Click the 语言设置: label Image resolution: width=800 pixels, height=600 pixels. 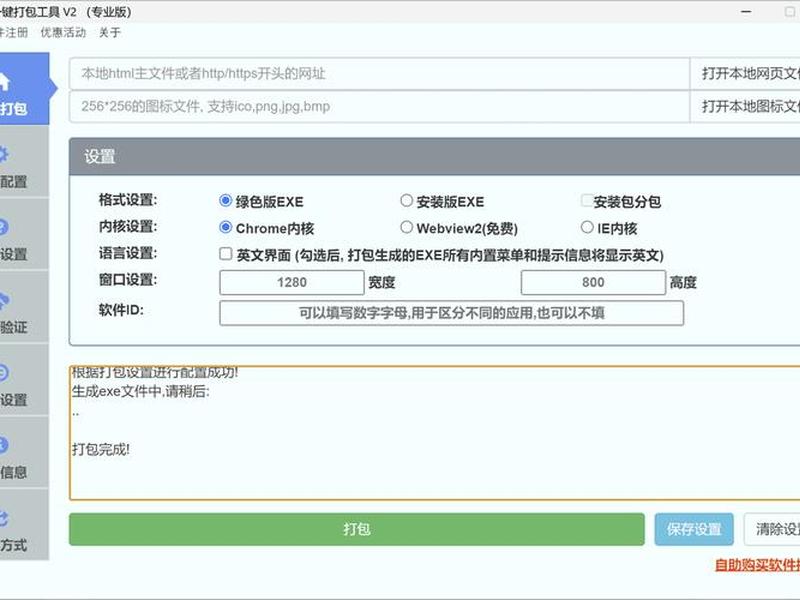tap(128, 253)
